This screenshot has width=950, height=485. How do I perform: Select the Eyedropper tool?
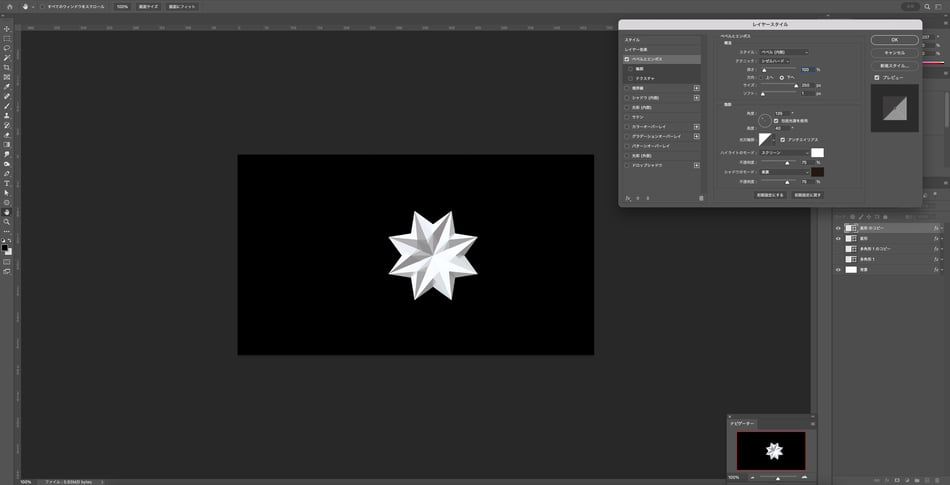pyautogui.click(x=7, y=86)
